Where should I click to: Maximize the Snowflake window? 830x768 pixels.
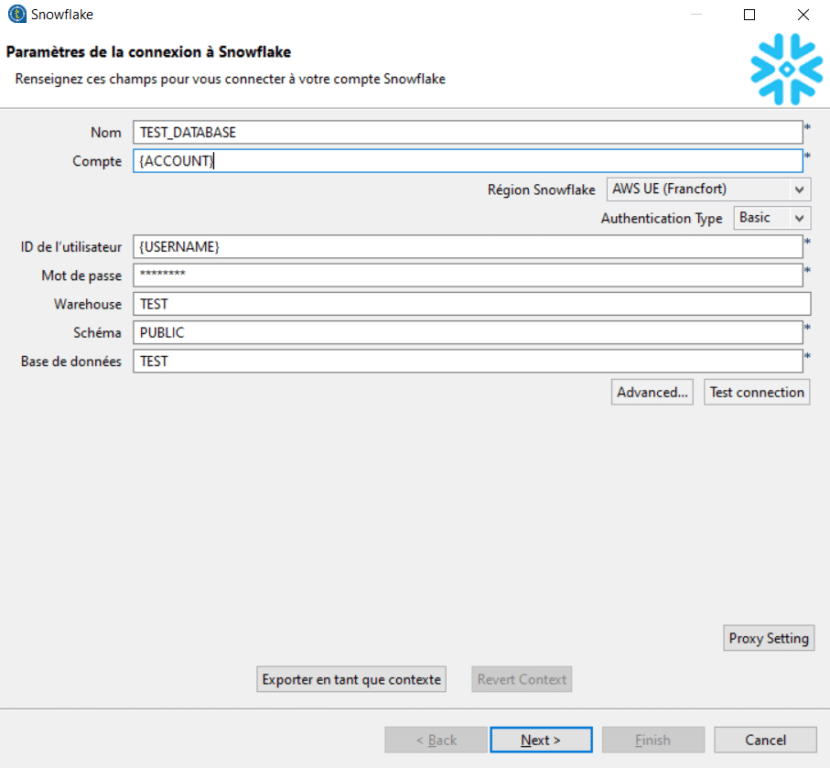(x=750, y=14)
